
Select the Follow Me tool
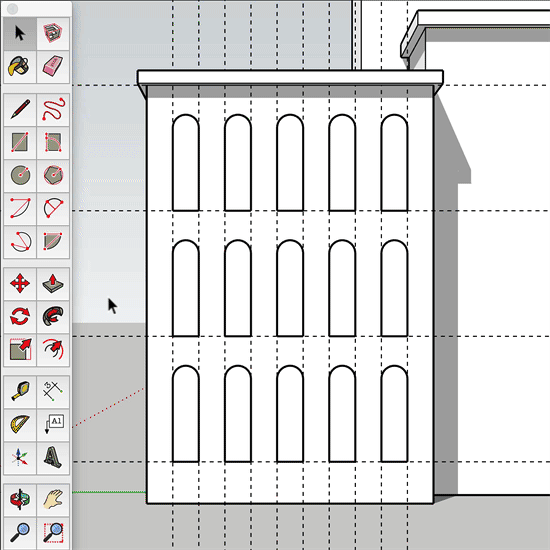click(x=53, y=316)
